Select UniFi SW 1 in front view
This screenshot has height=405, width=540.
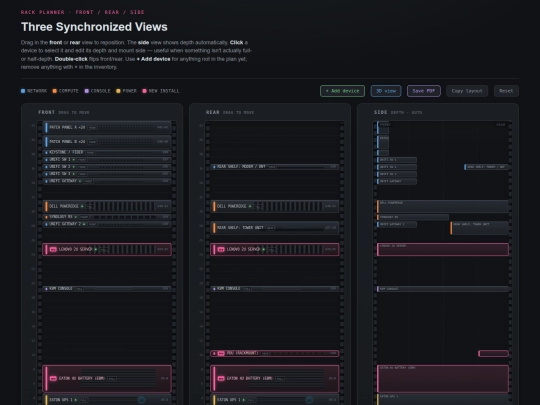point(107,159)
